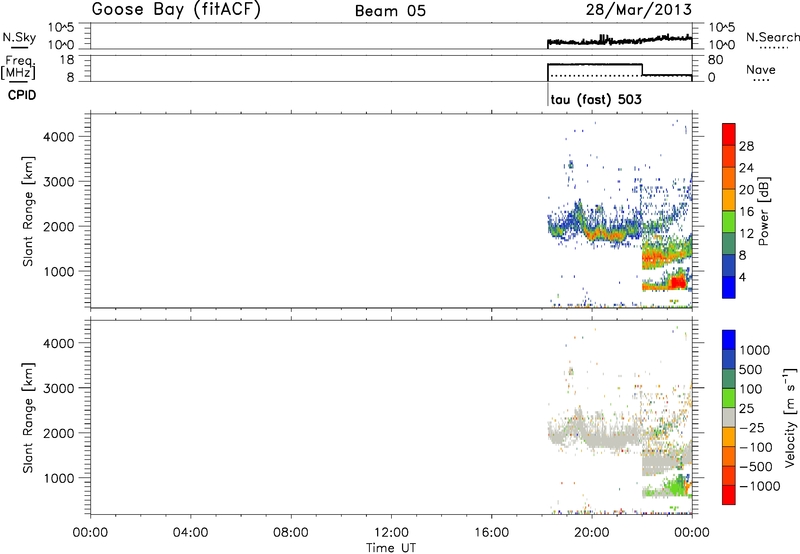Select the "20:00" time tick label
The width and height of the screenshot is (800, 554).
point(591,533)
